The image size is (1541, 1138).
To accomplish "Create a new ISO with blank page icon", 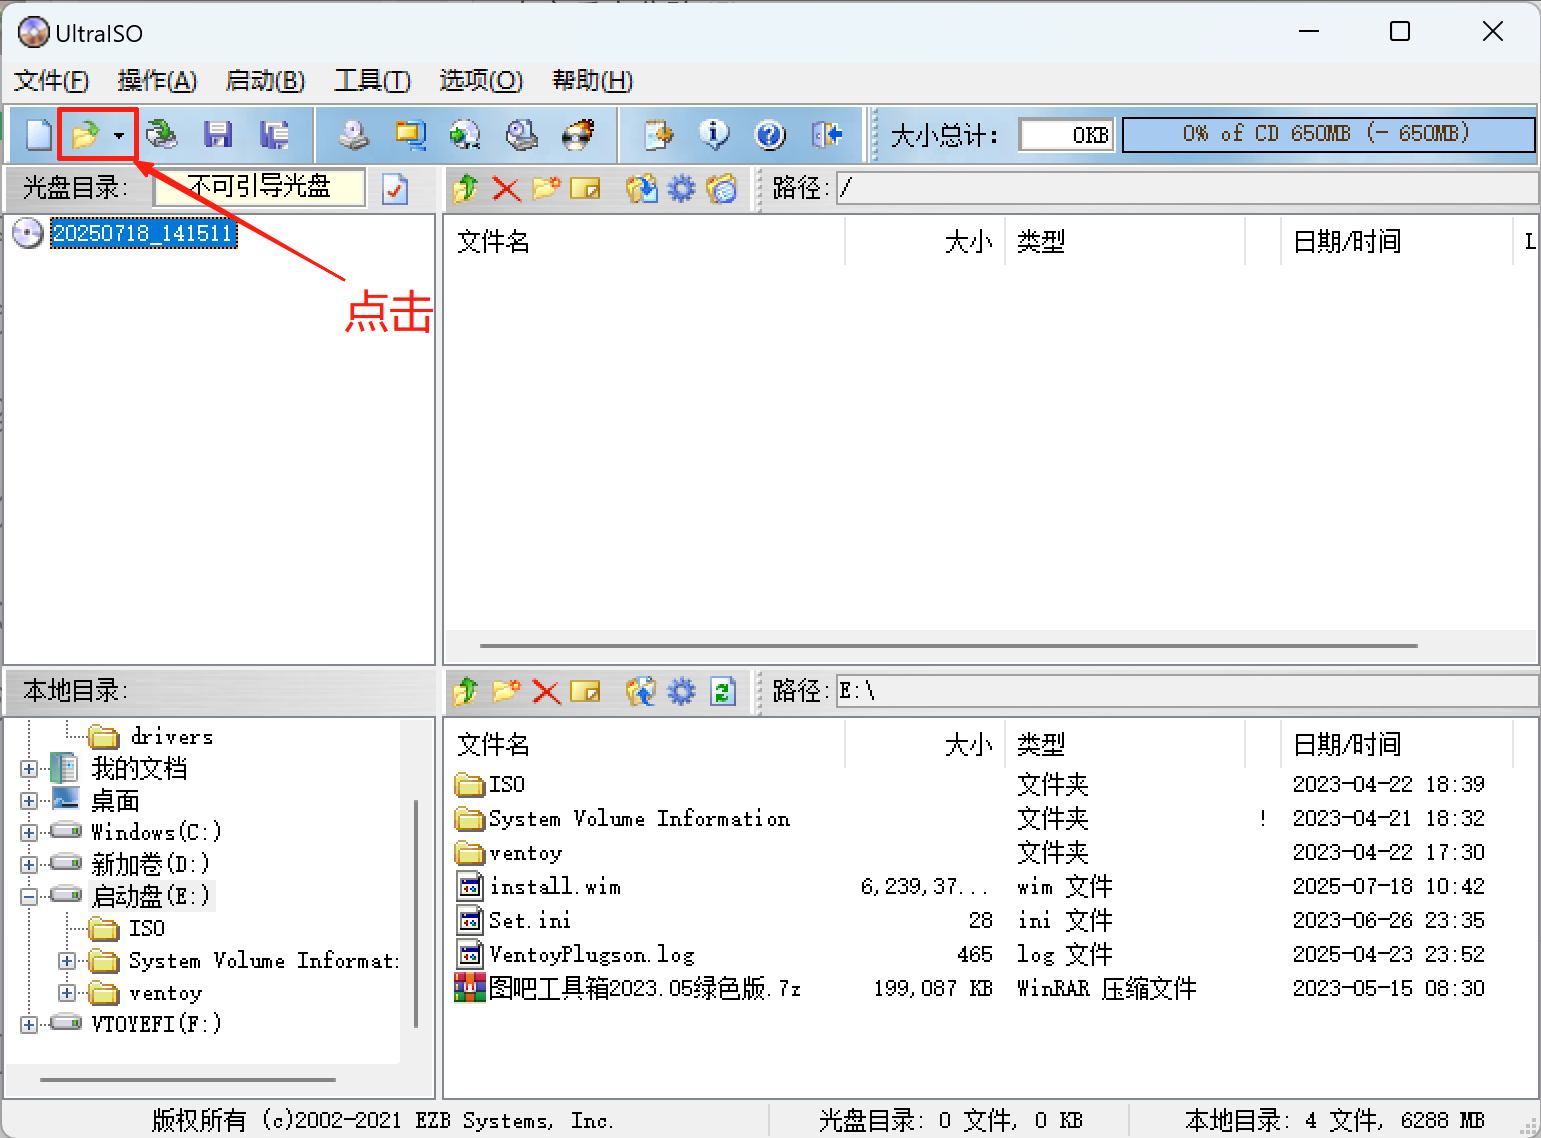I will (38, 134).
